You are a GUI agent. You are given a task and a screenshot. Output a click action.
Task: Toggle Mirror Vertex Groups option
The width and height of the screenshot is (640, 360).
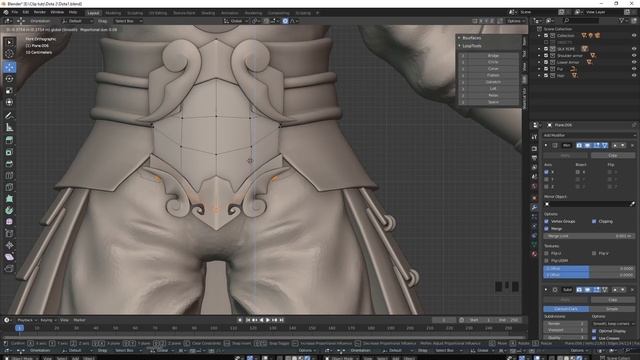(547, 221)
